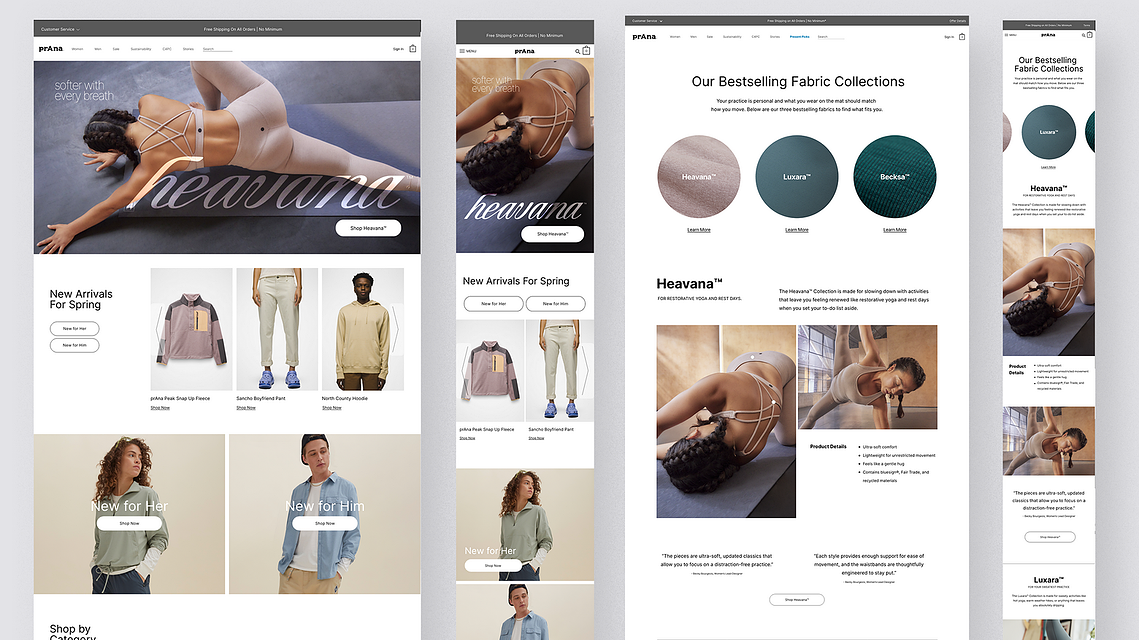Click Shop Now on desktop New for Him tile
The width and height of the screenshot is (1139, 640).
pos(325,523)
